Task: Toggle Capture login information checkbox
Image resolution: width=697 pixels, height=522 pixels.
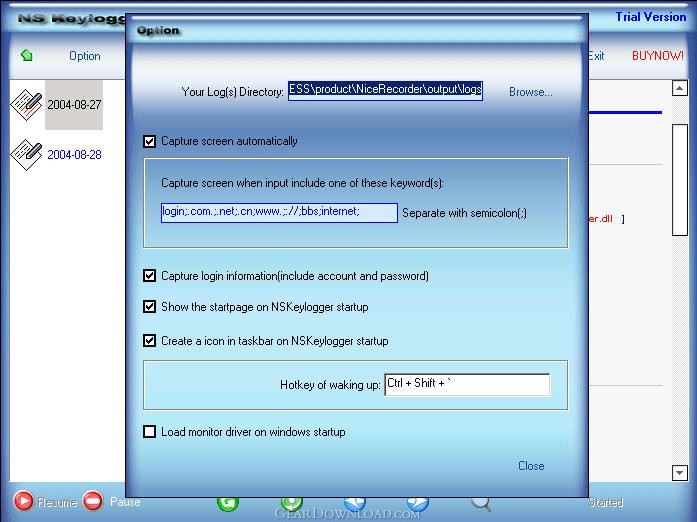Action: [149, 276]
